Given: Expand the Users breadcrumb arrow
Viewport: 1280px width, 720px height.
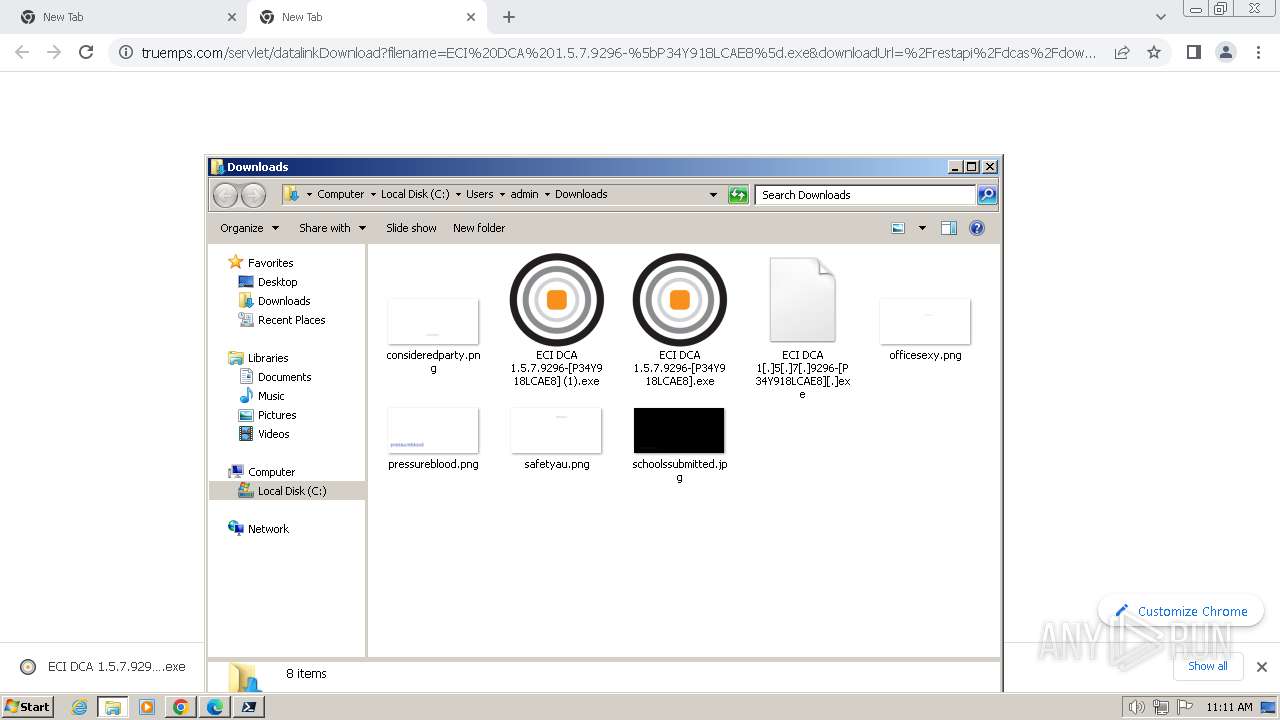Looking at the screenshot, I should click(x=502, y=195).
